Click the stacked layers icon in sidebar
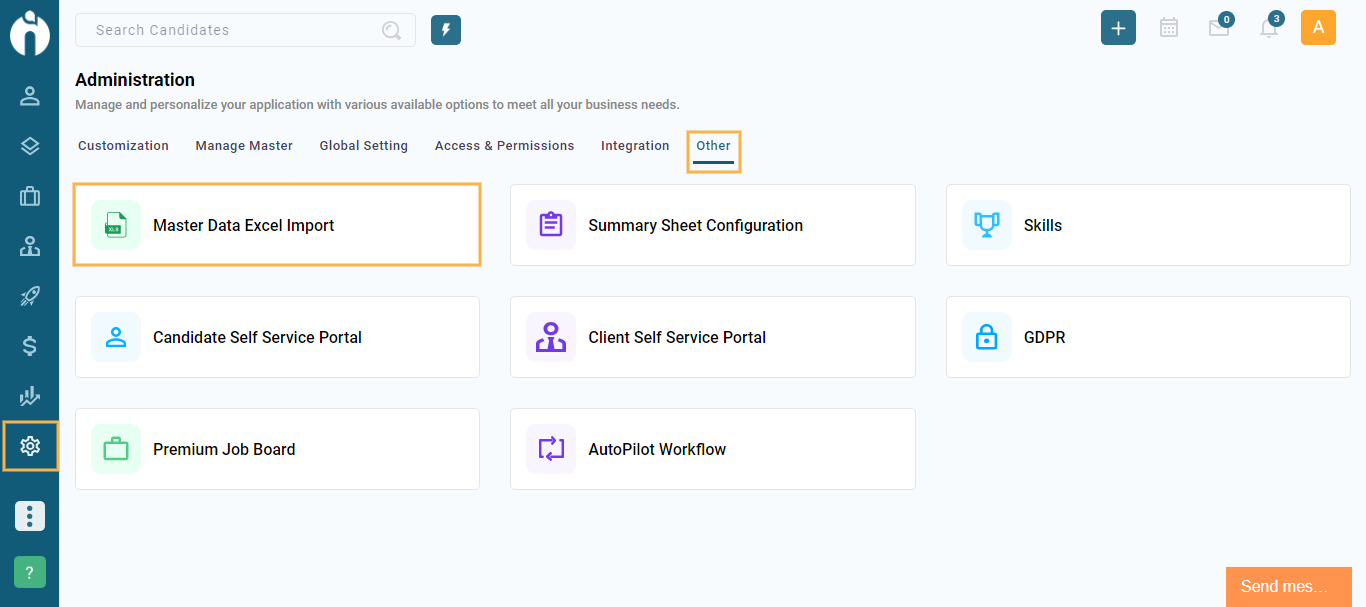This screenshot has height=607, width=1366. (x=30, y=146)
